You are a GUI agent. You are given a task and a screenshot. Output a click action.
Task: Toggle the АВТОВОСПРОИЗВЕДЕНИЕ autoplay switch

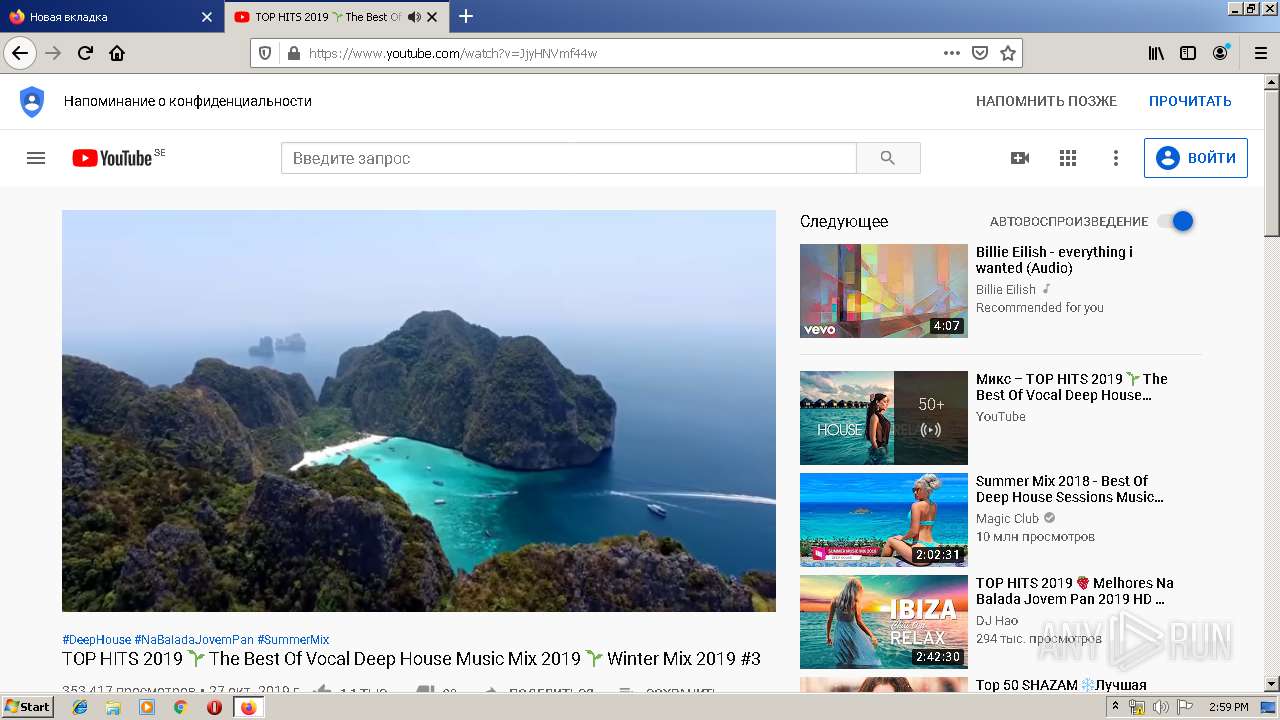1176,221
